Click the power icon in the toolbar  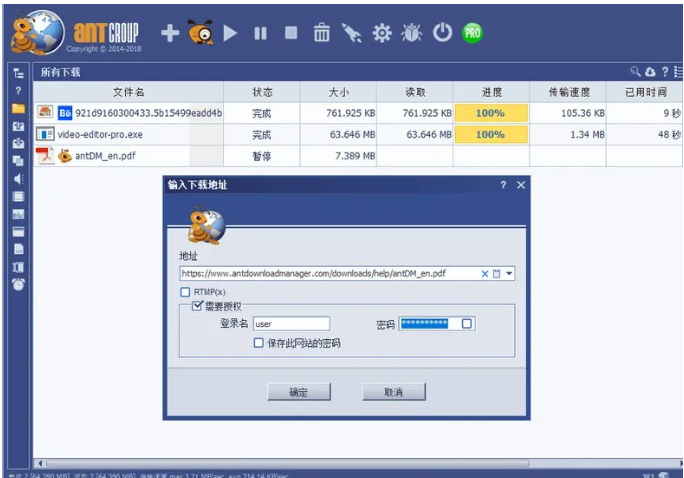442,33
